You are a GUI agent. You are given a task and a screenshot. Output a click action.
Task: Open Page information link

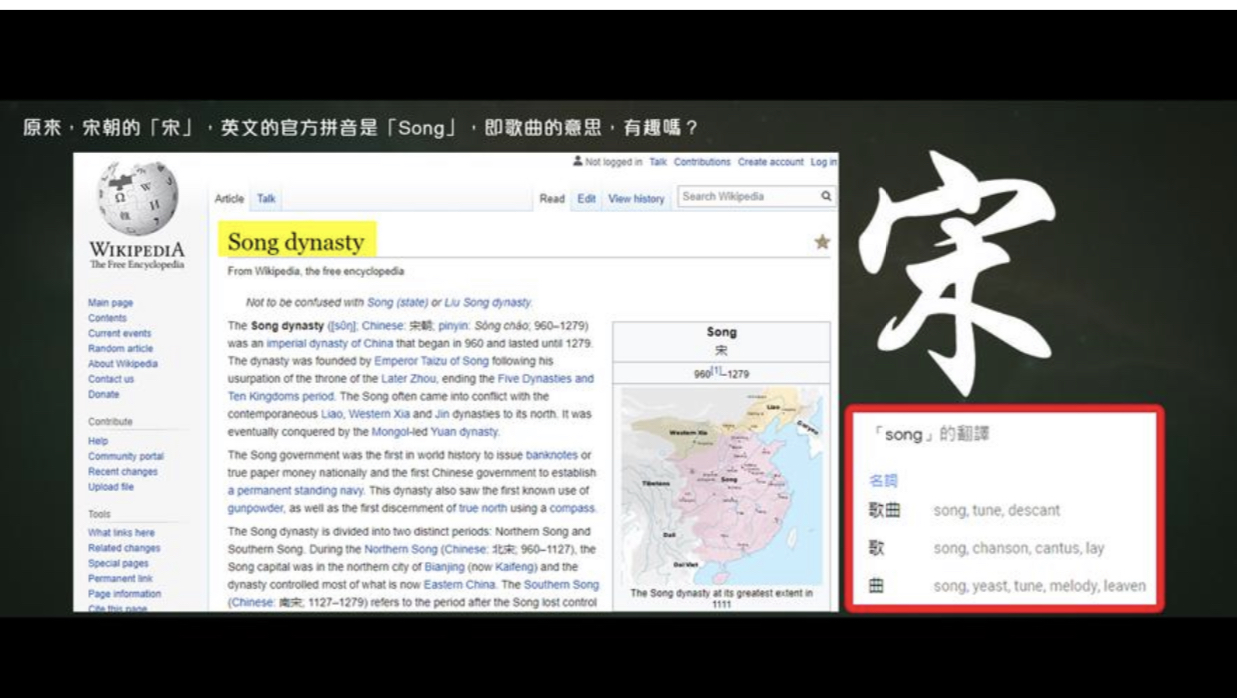pyautogui.click(x=123, y=593)
